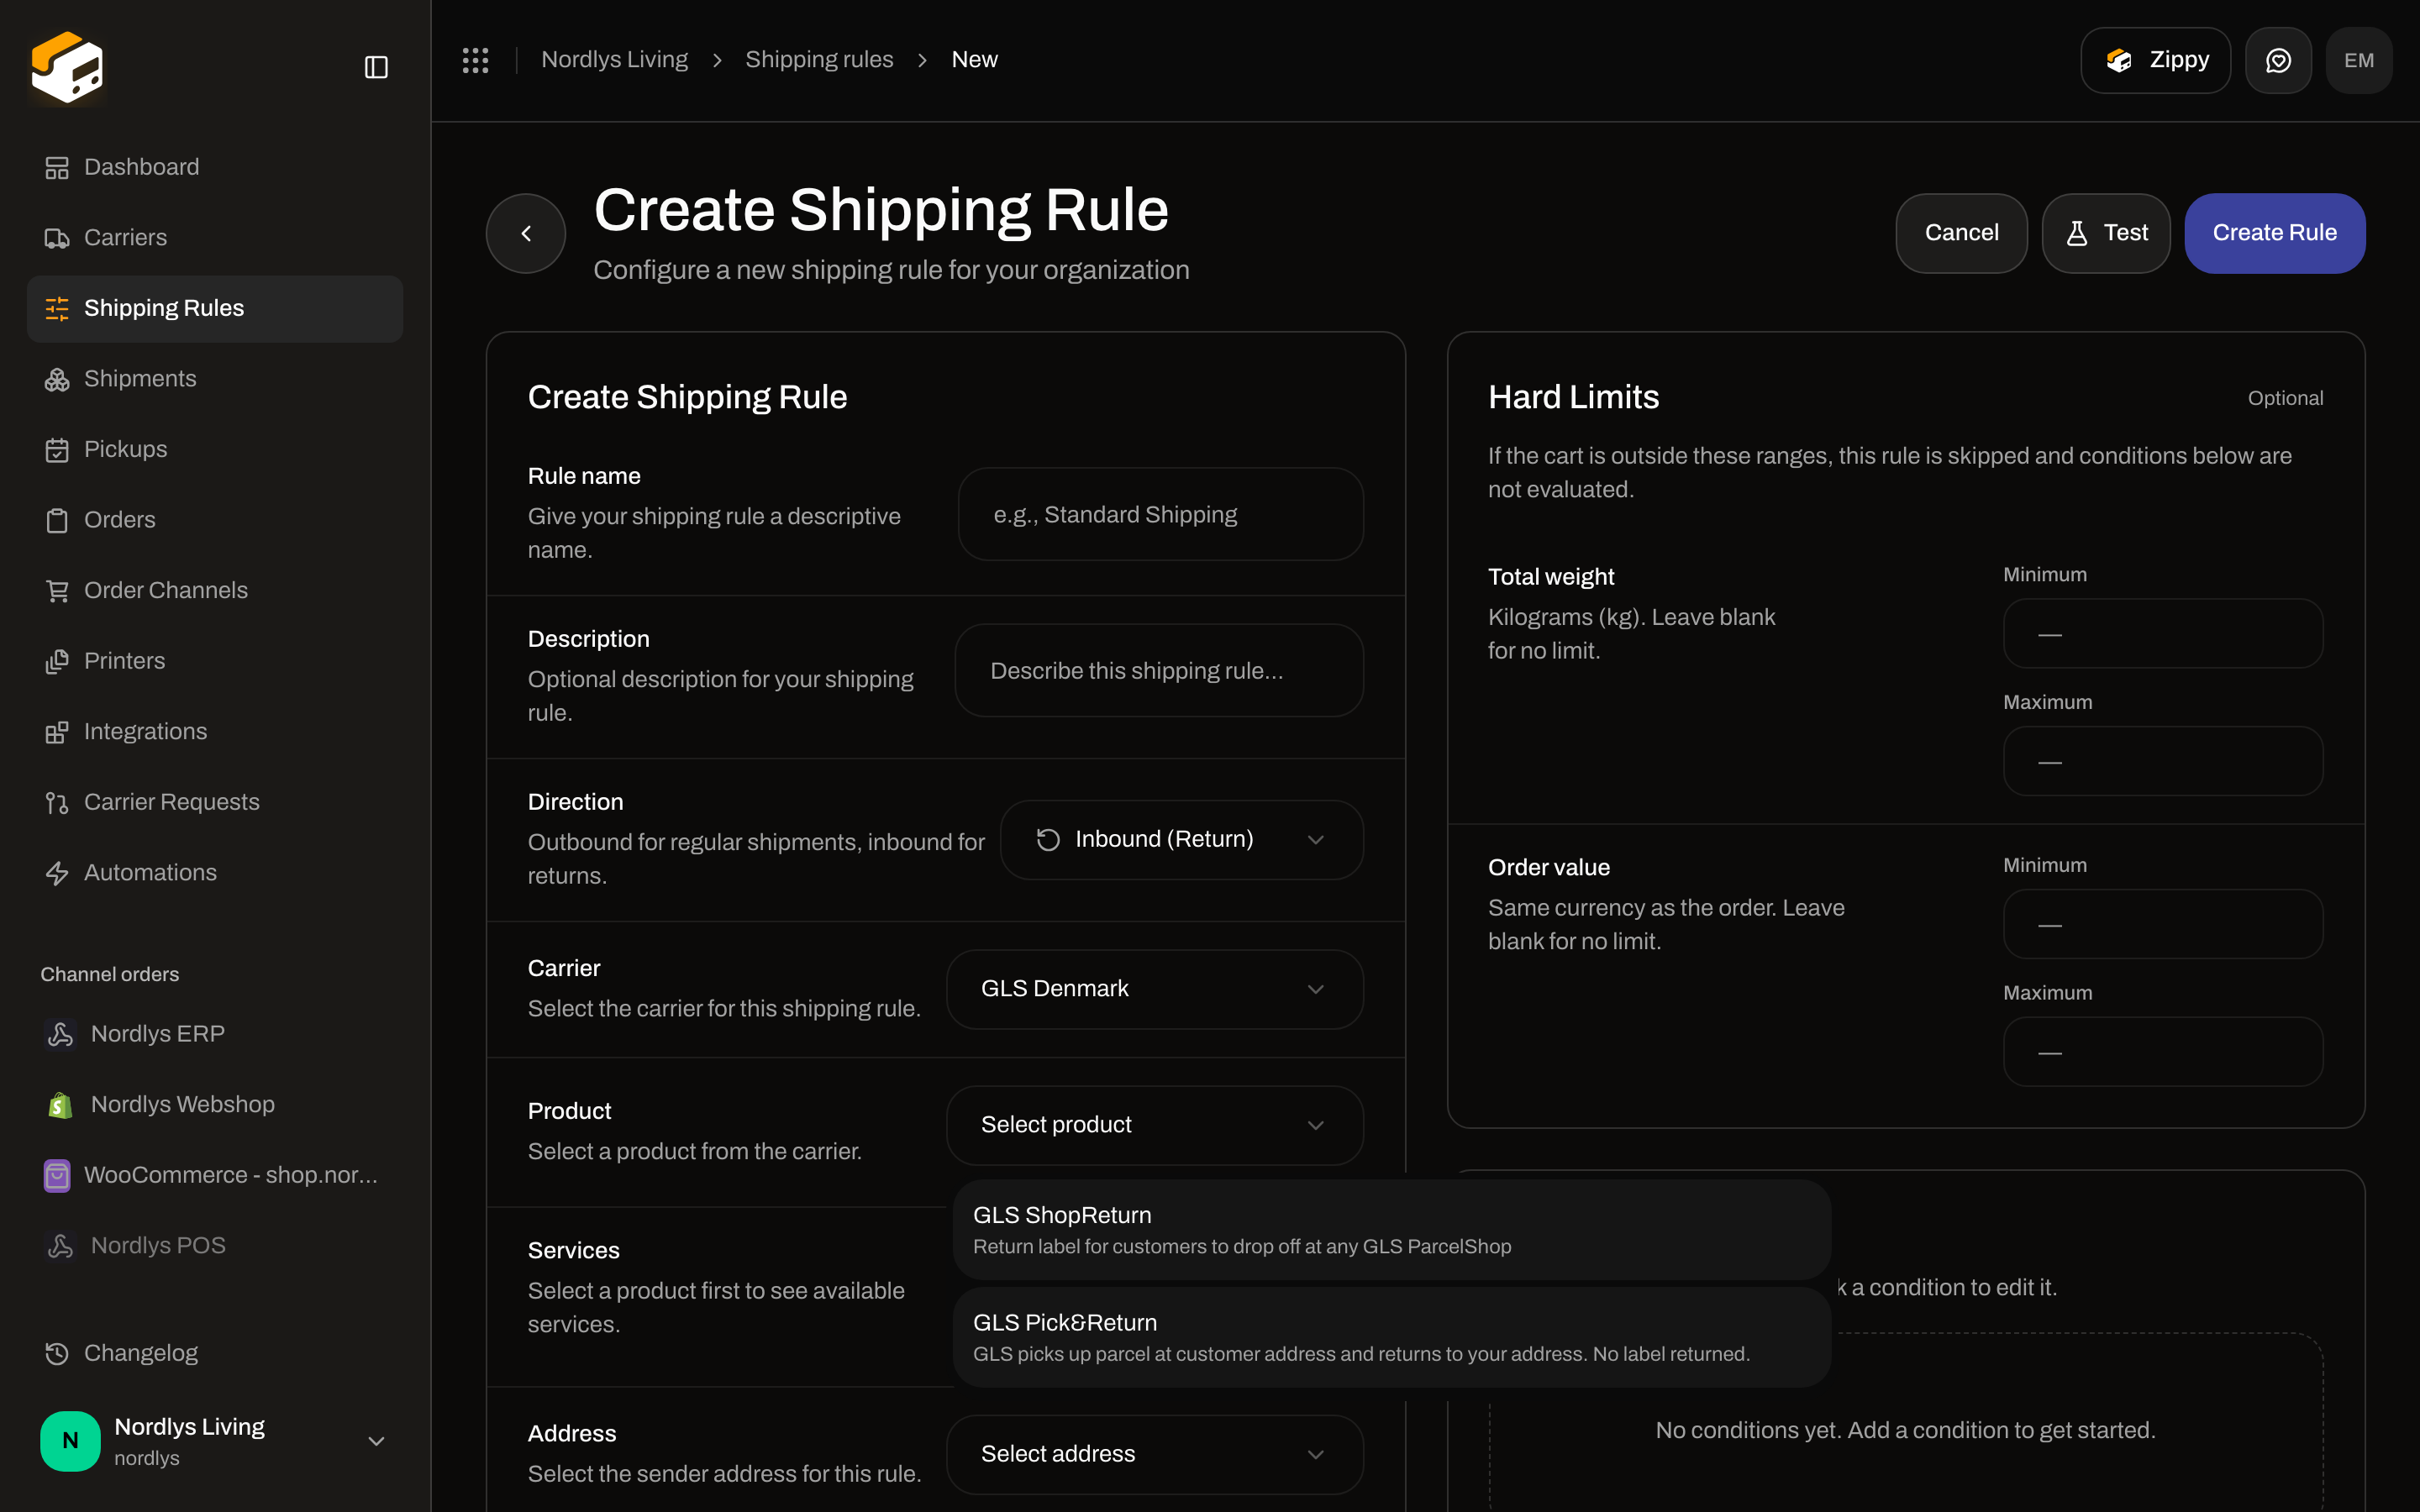Open the Direction dropdown showing Inbound (Return)
2420x1512 pixels.
[x=1181, y=840]
